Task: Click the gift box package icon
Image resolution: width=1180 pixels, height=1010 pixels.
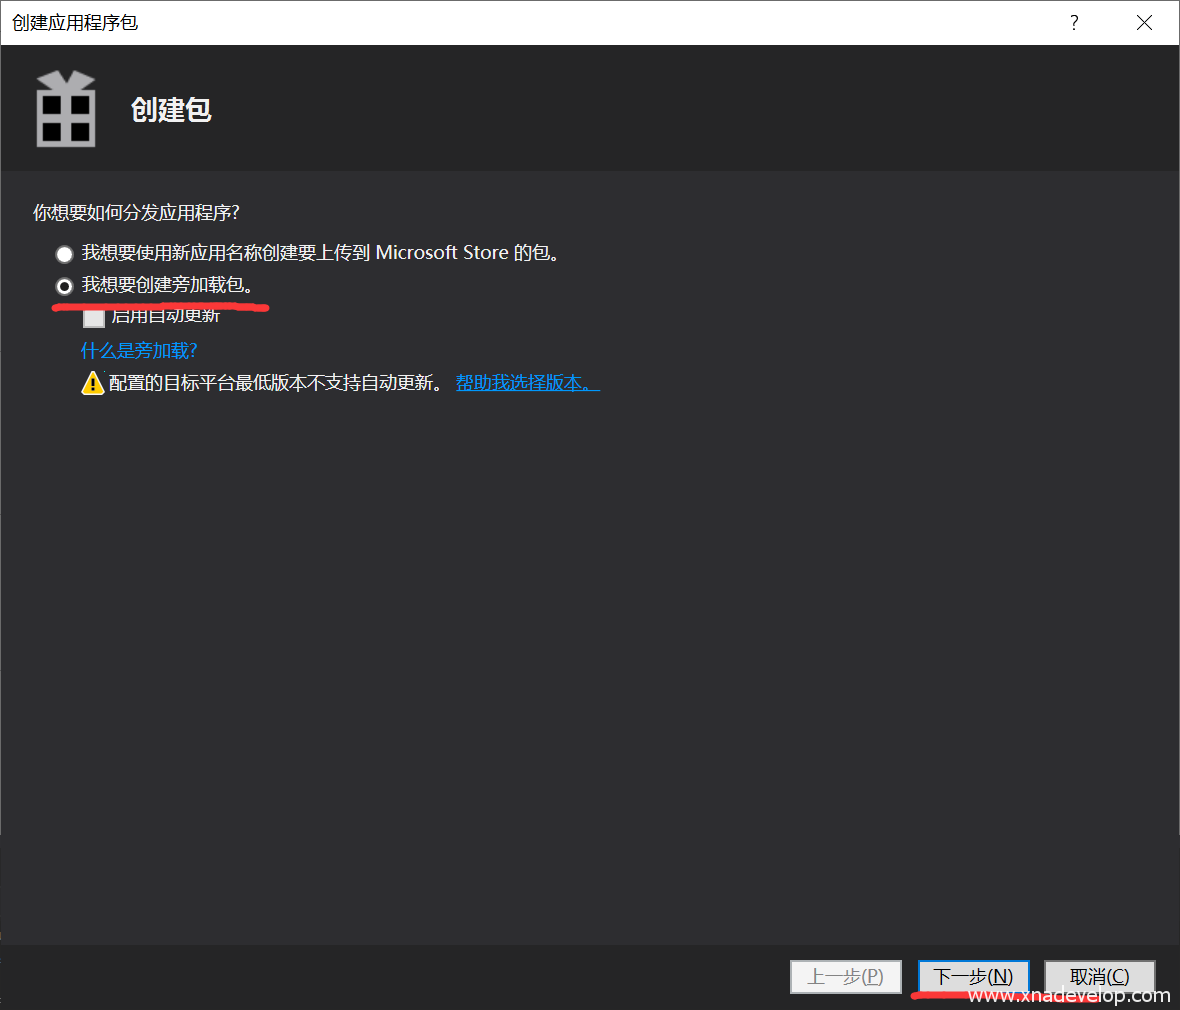Action: click(66, 109)
